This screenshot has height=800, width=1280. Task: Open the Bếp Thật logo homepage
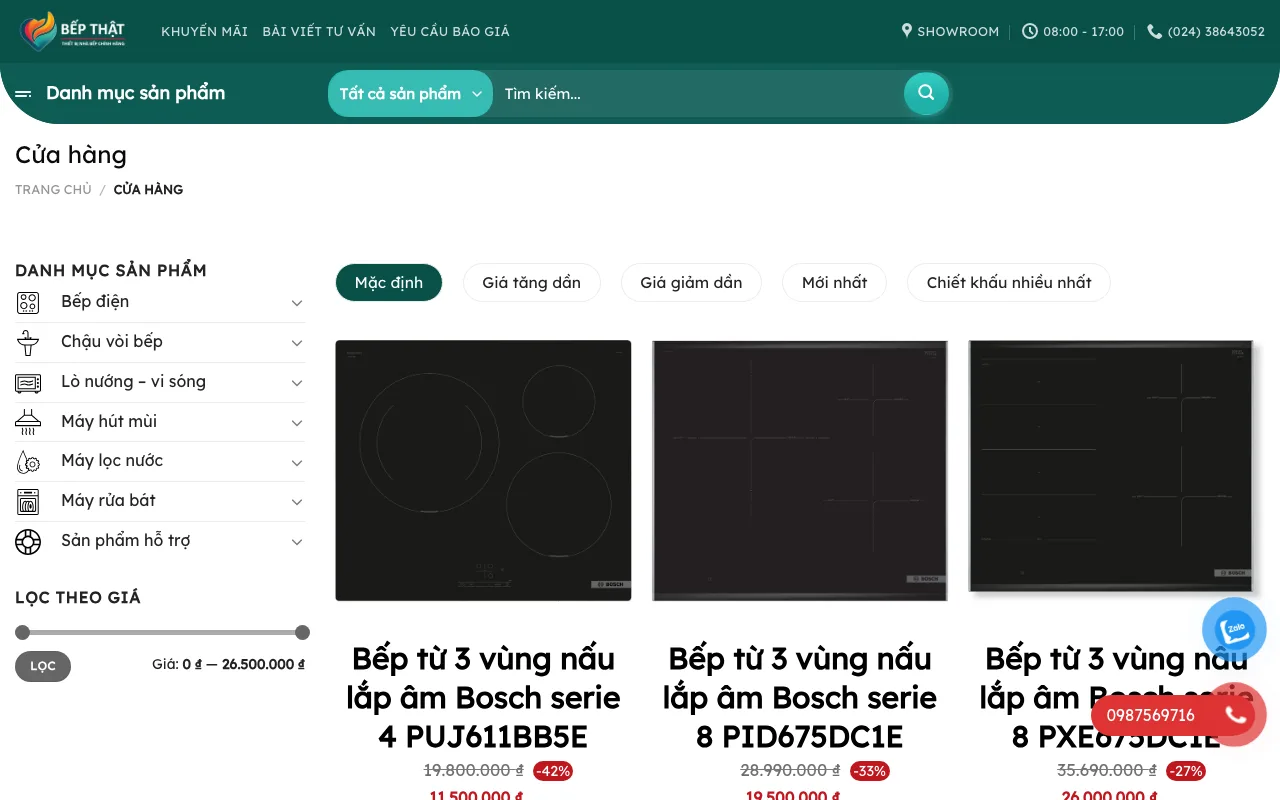[x=72, y=31]
